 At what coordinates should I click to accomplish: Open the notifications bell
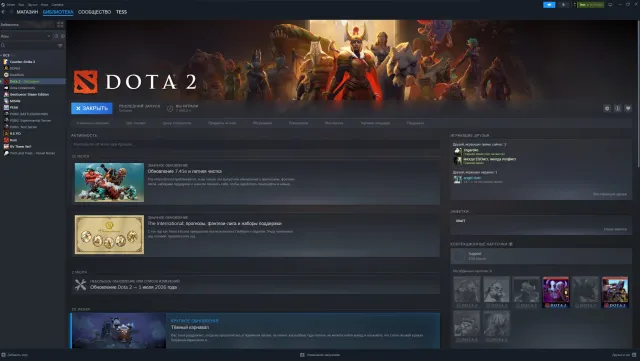[x=563, y=5]
